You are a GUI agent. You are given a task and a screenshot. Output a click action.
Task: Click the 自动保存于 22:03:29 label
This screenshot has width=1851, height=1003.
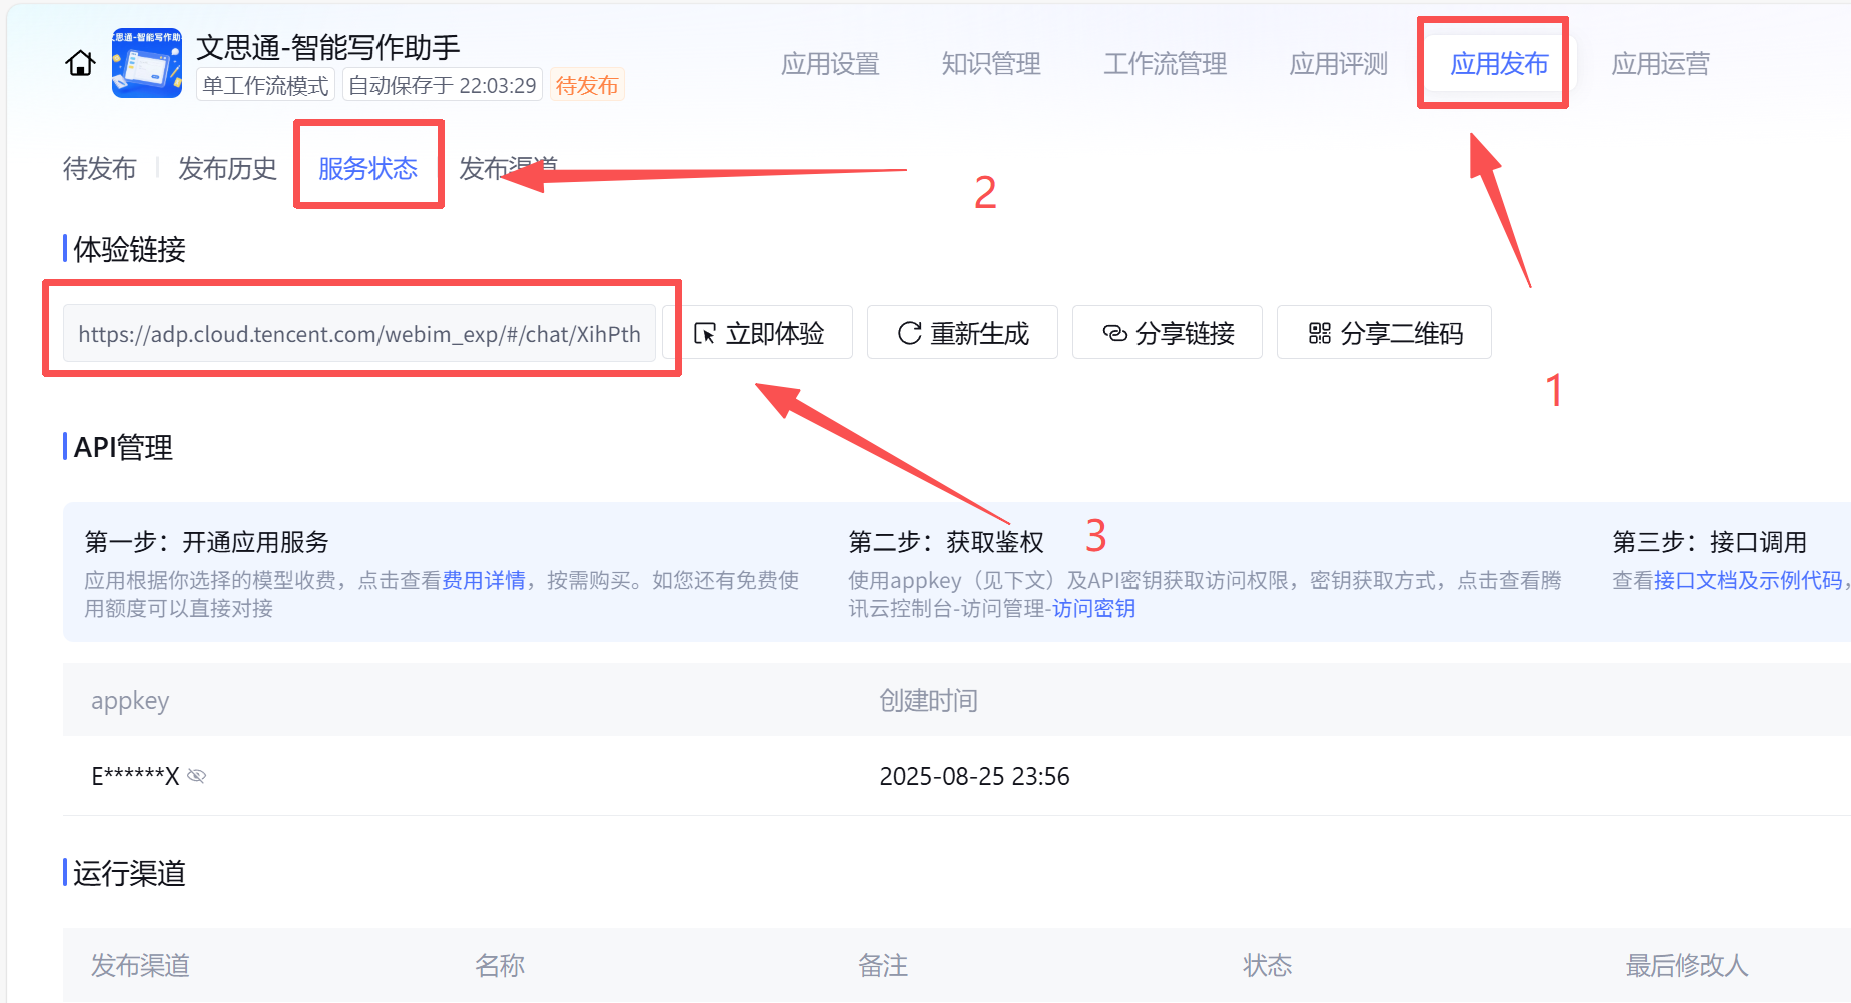(442, 85)
